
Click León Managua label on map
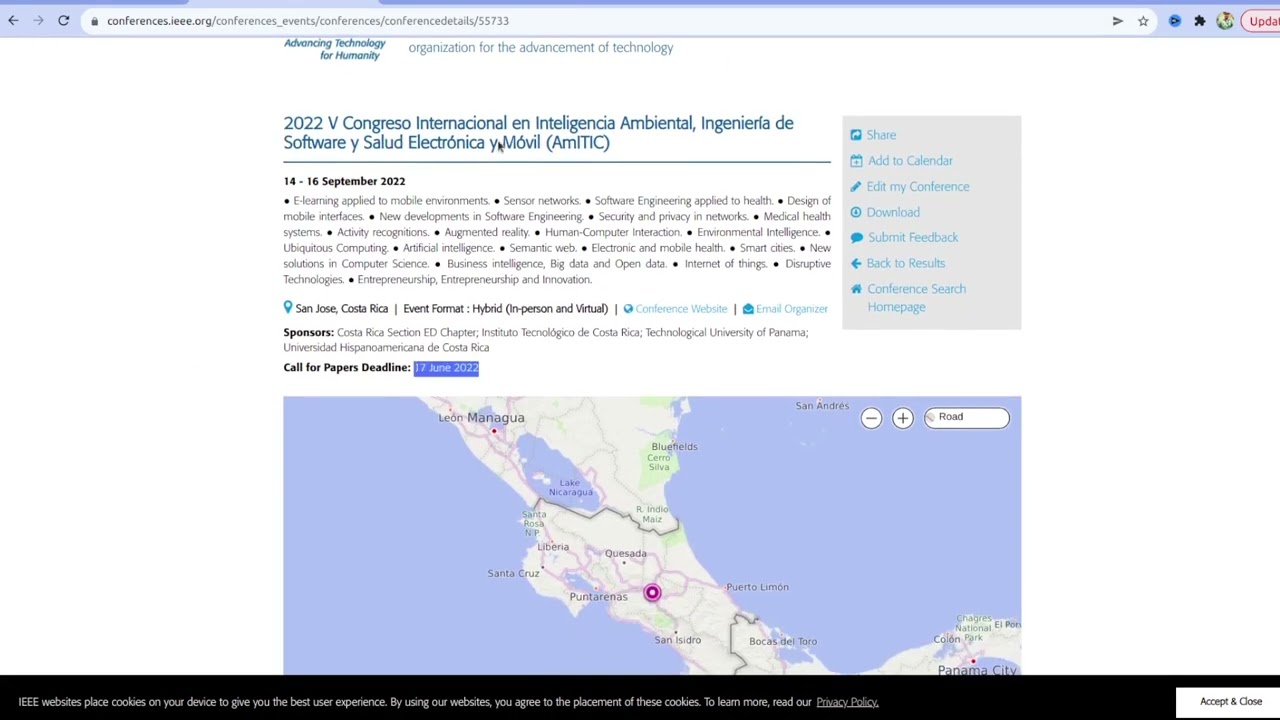coord(481,418)
